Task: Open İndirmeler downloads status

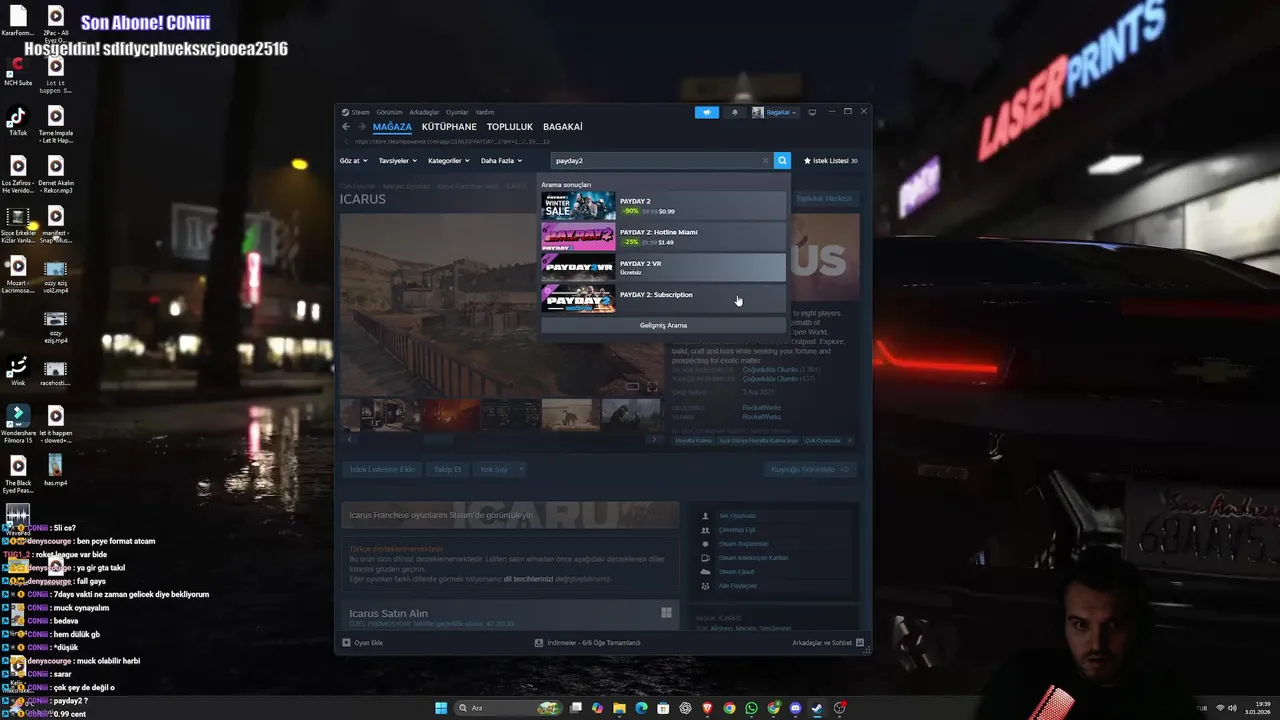Action: pyautogui.click(x=588, y=643)
